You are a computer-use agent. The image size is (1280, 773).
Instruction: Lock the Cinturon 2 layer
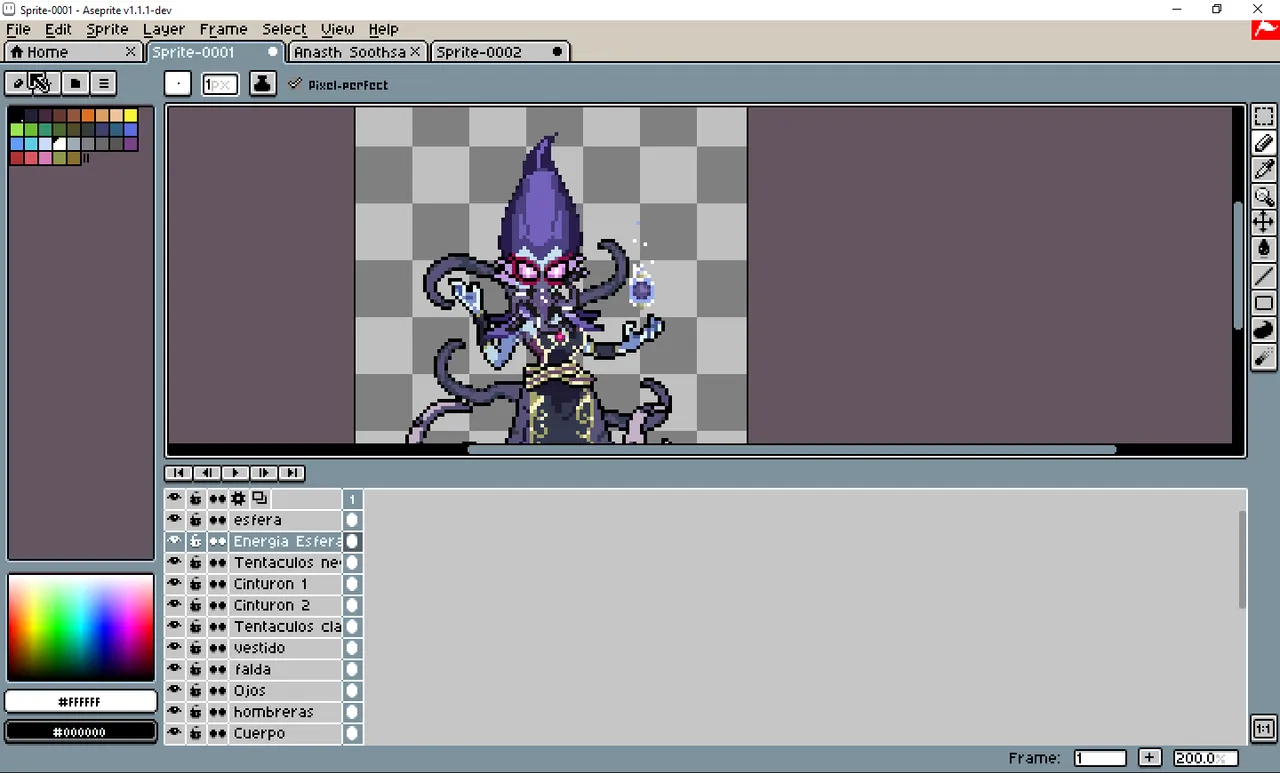(196, 605)
